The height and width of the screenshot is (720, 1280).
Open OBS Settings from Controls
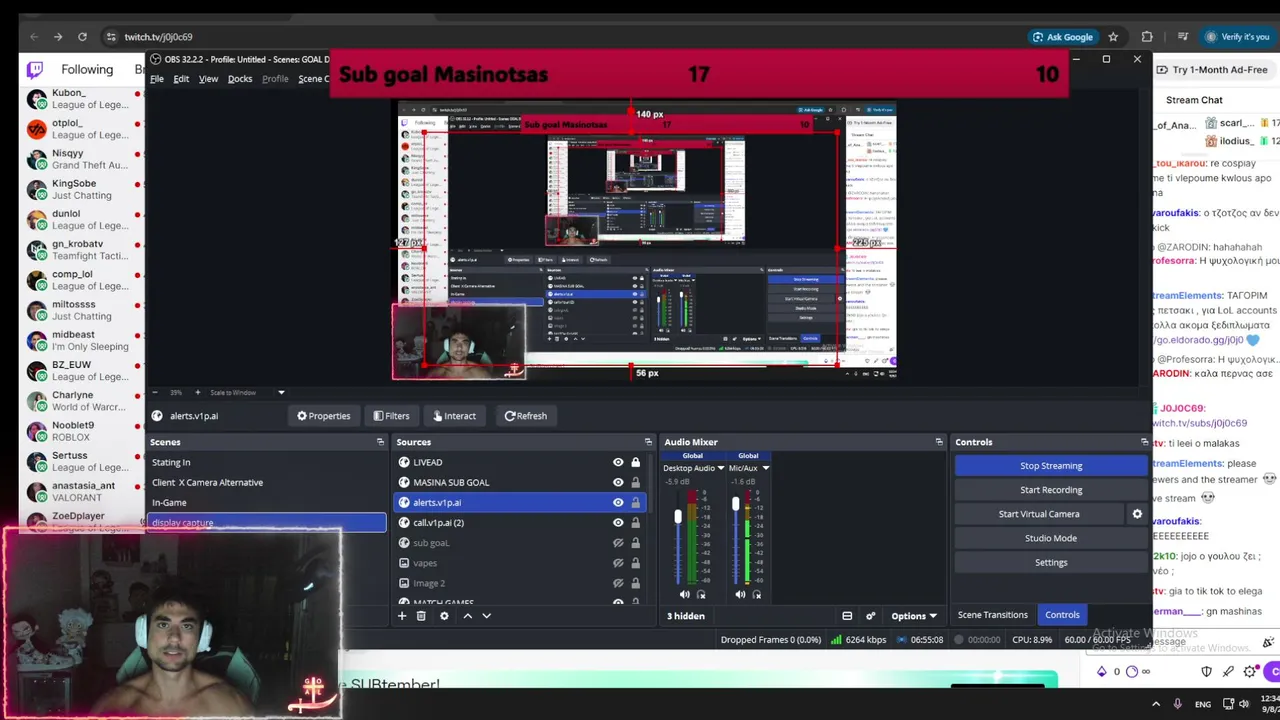click(1051, 562)
